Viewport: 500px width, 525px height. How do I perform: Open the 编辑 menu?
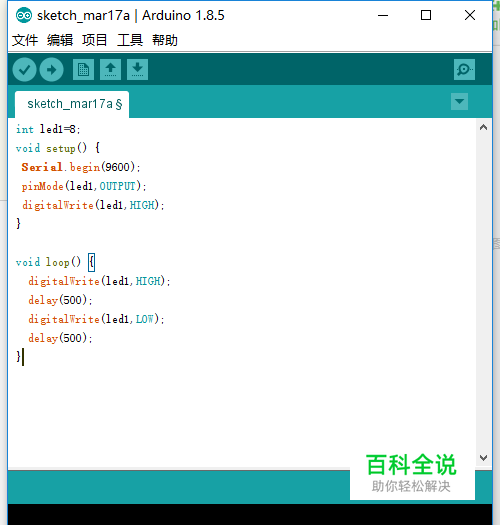tap(60, 40)
